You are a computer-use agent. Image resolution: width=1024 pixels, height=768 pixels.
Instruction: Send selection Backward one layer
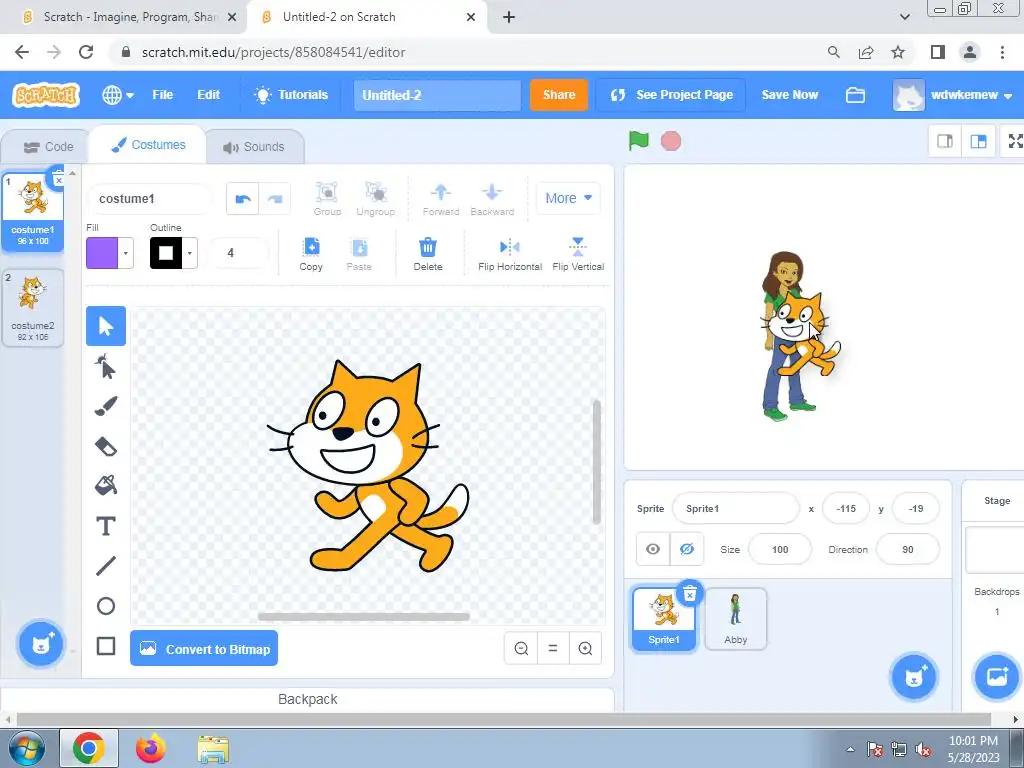492,199
